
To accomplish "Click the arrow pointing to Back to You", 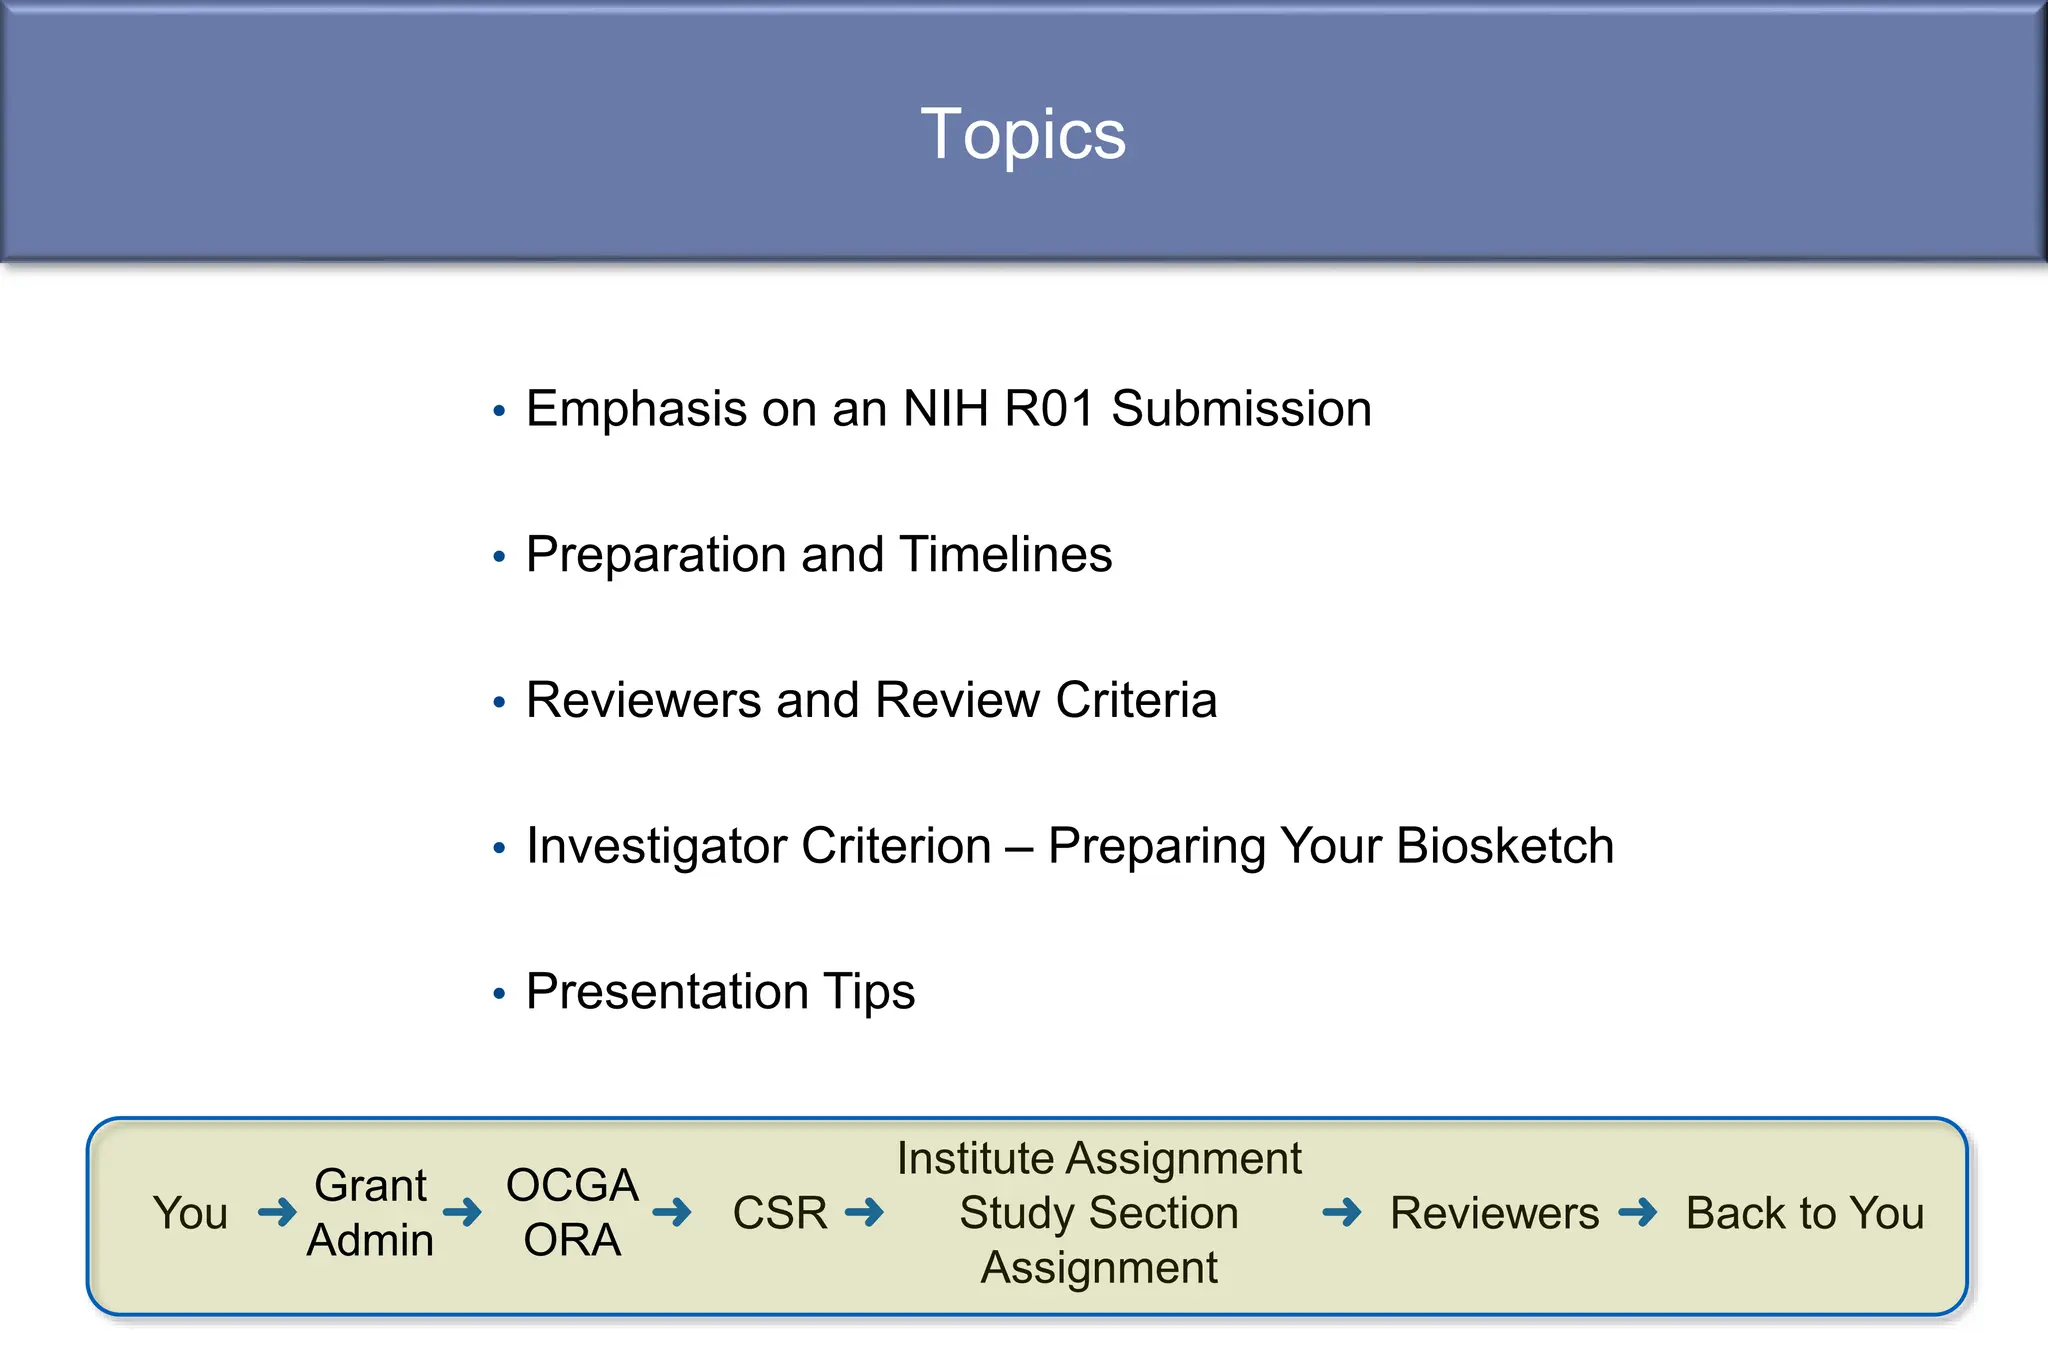I will point(1638,1213).
